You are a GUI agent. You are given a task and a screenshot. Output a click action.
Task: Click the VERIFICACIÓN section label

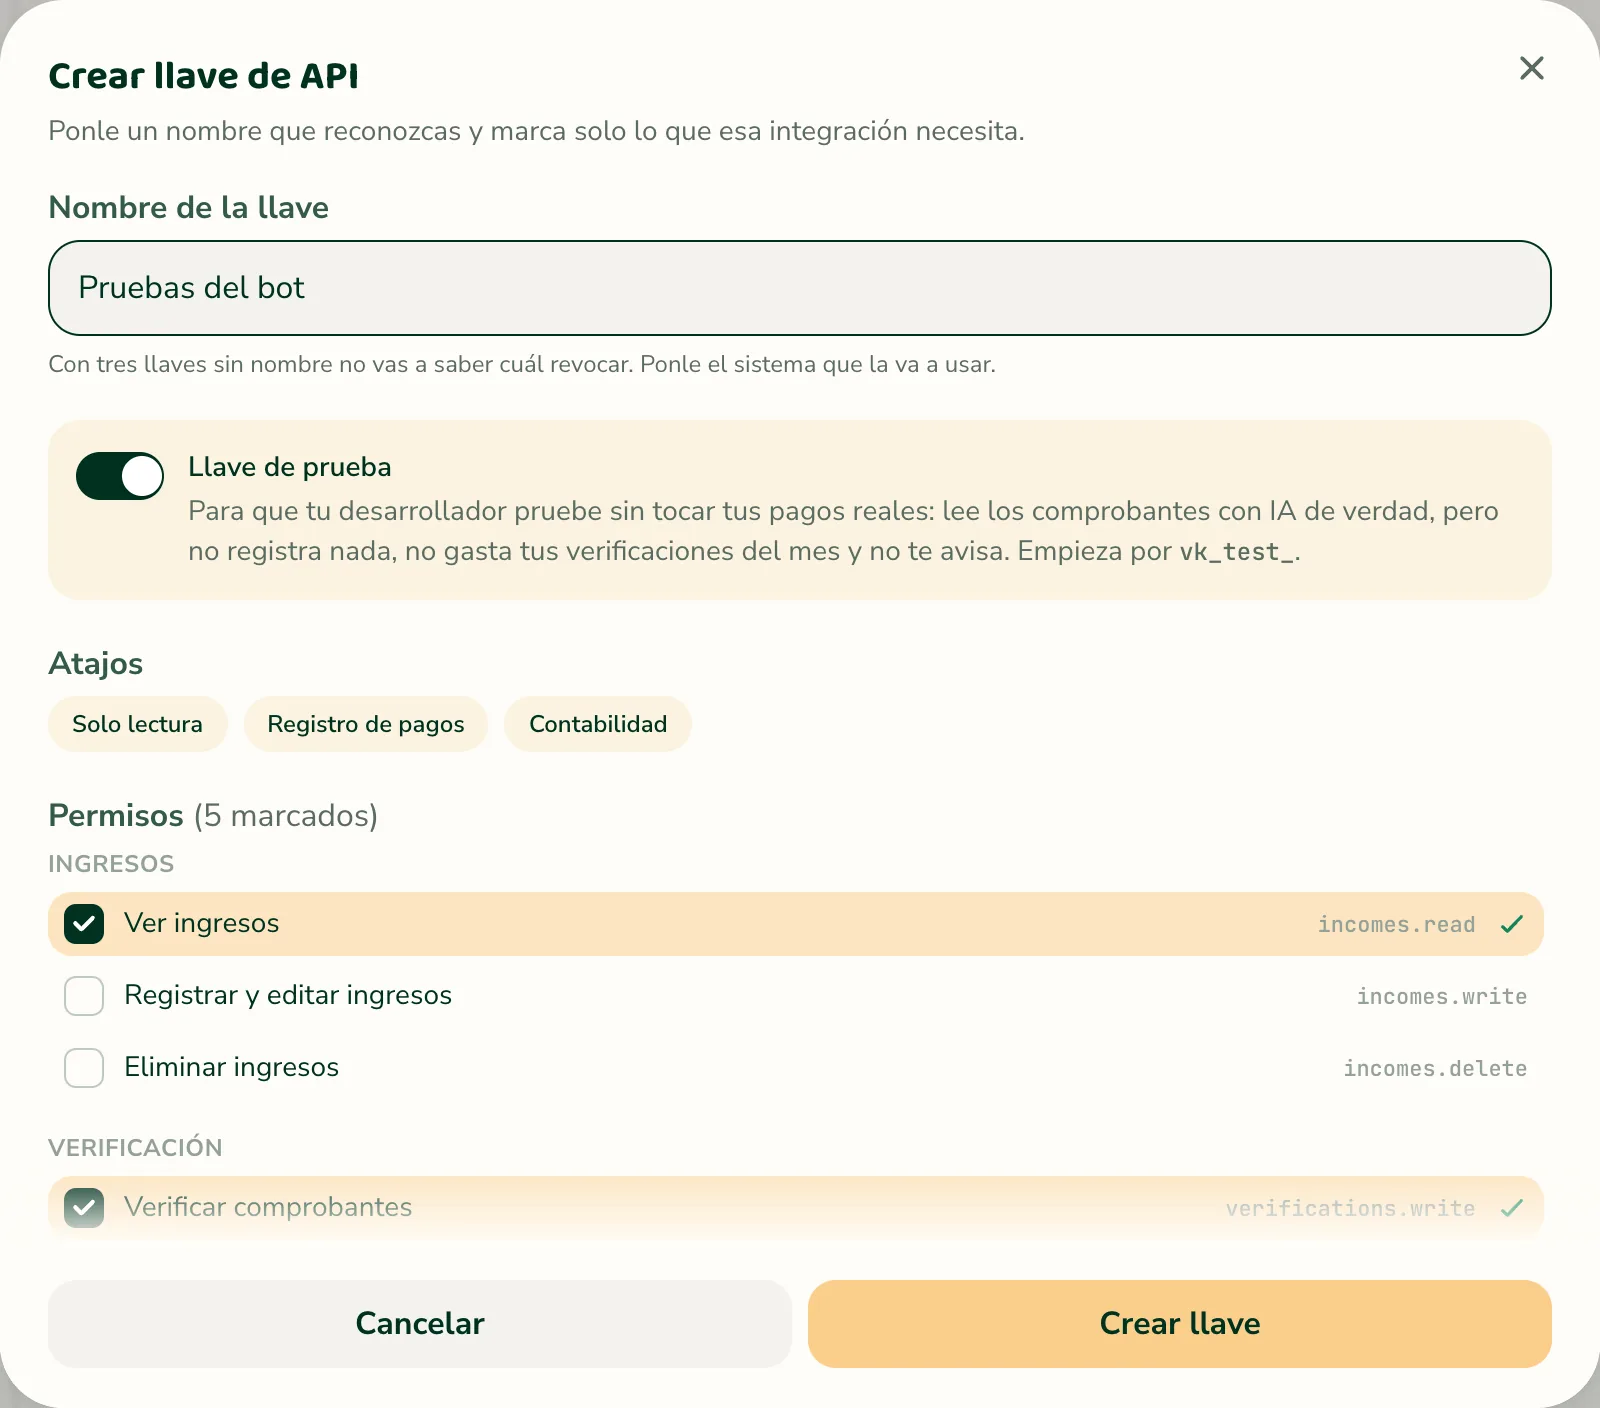pyautogui.click(x=135, y=1147)
